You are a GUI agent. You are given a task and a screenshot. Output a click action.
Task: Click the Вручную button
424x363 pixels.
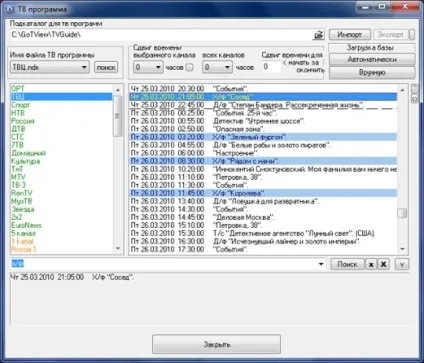coord(372,72)
